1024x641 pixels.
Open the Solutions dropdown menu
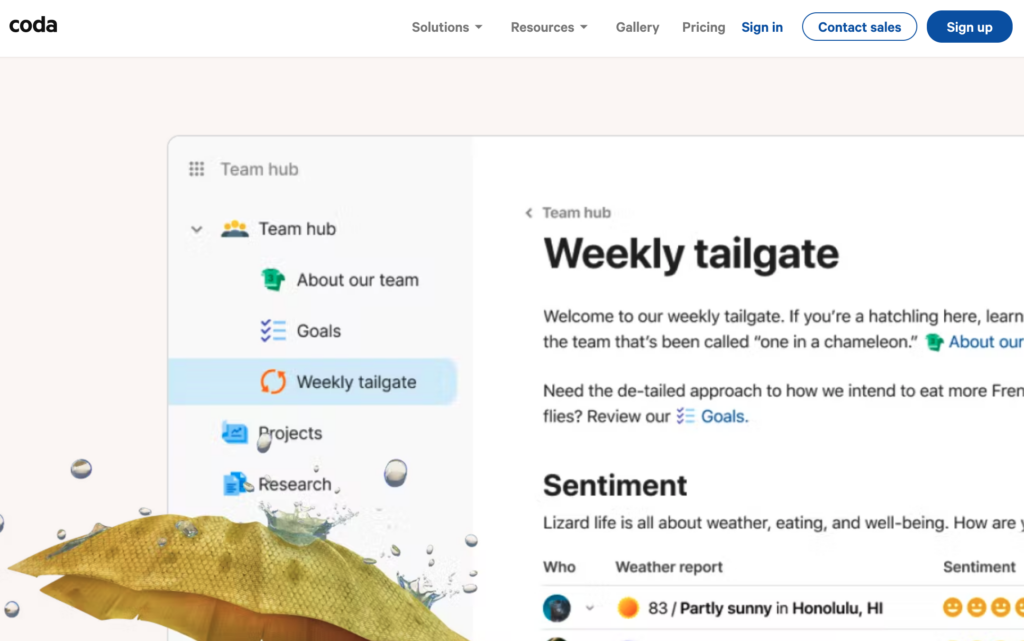coord(447,27)
